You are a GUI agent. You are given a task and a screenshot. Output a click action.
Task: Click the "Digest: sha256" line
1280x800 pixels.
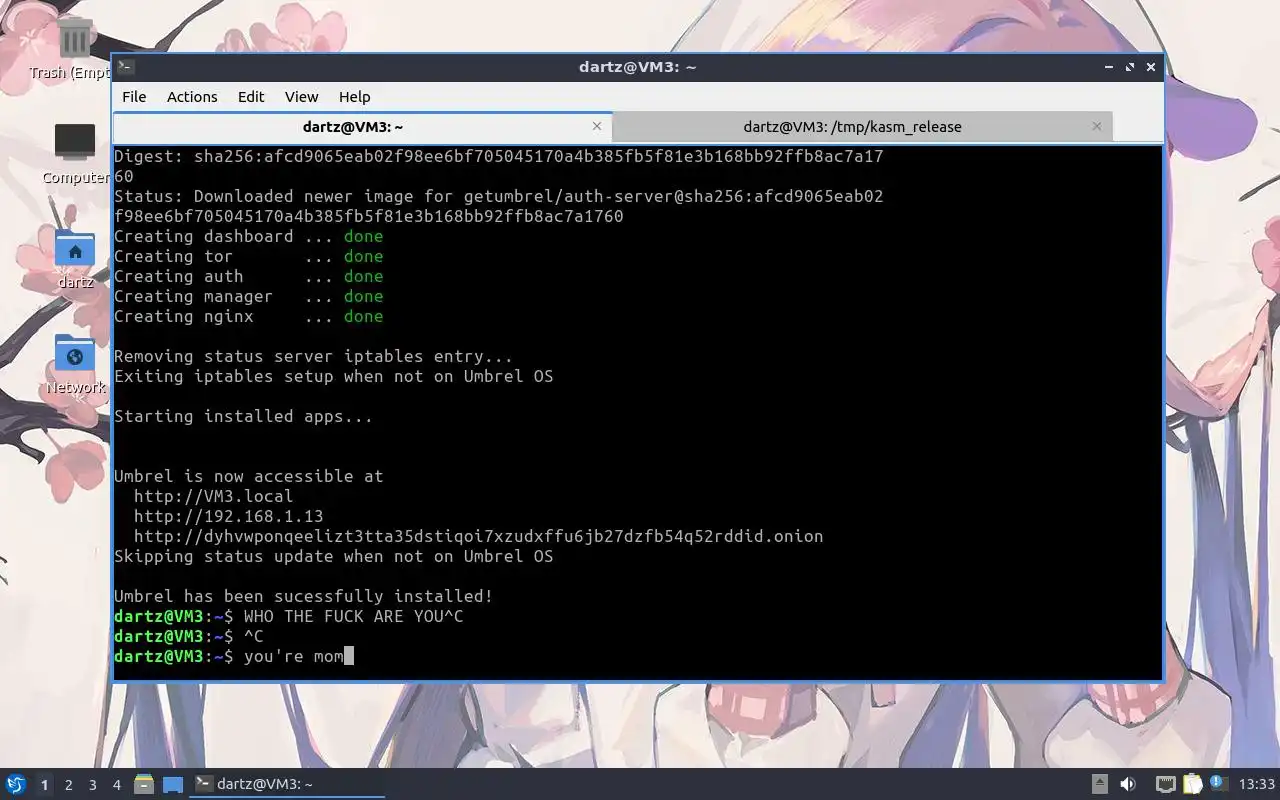coord(498,156)
